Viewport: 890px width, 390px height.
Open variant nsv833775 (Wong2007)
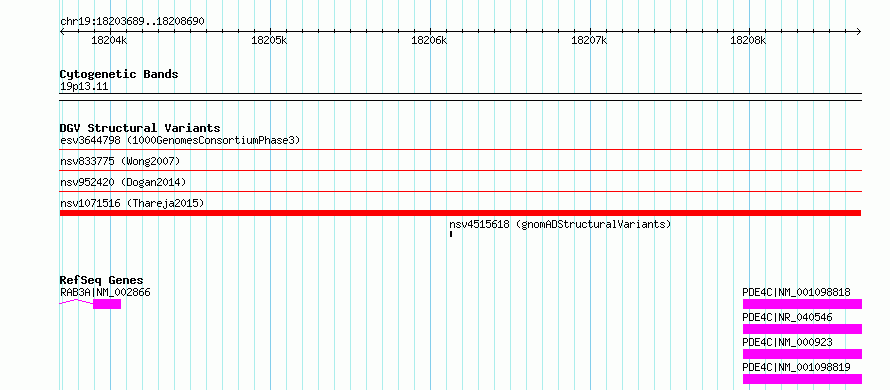(x=120, y=162)
